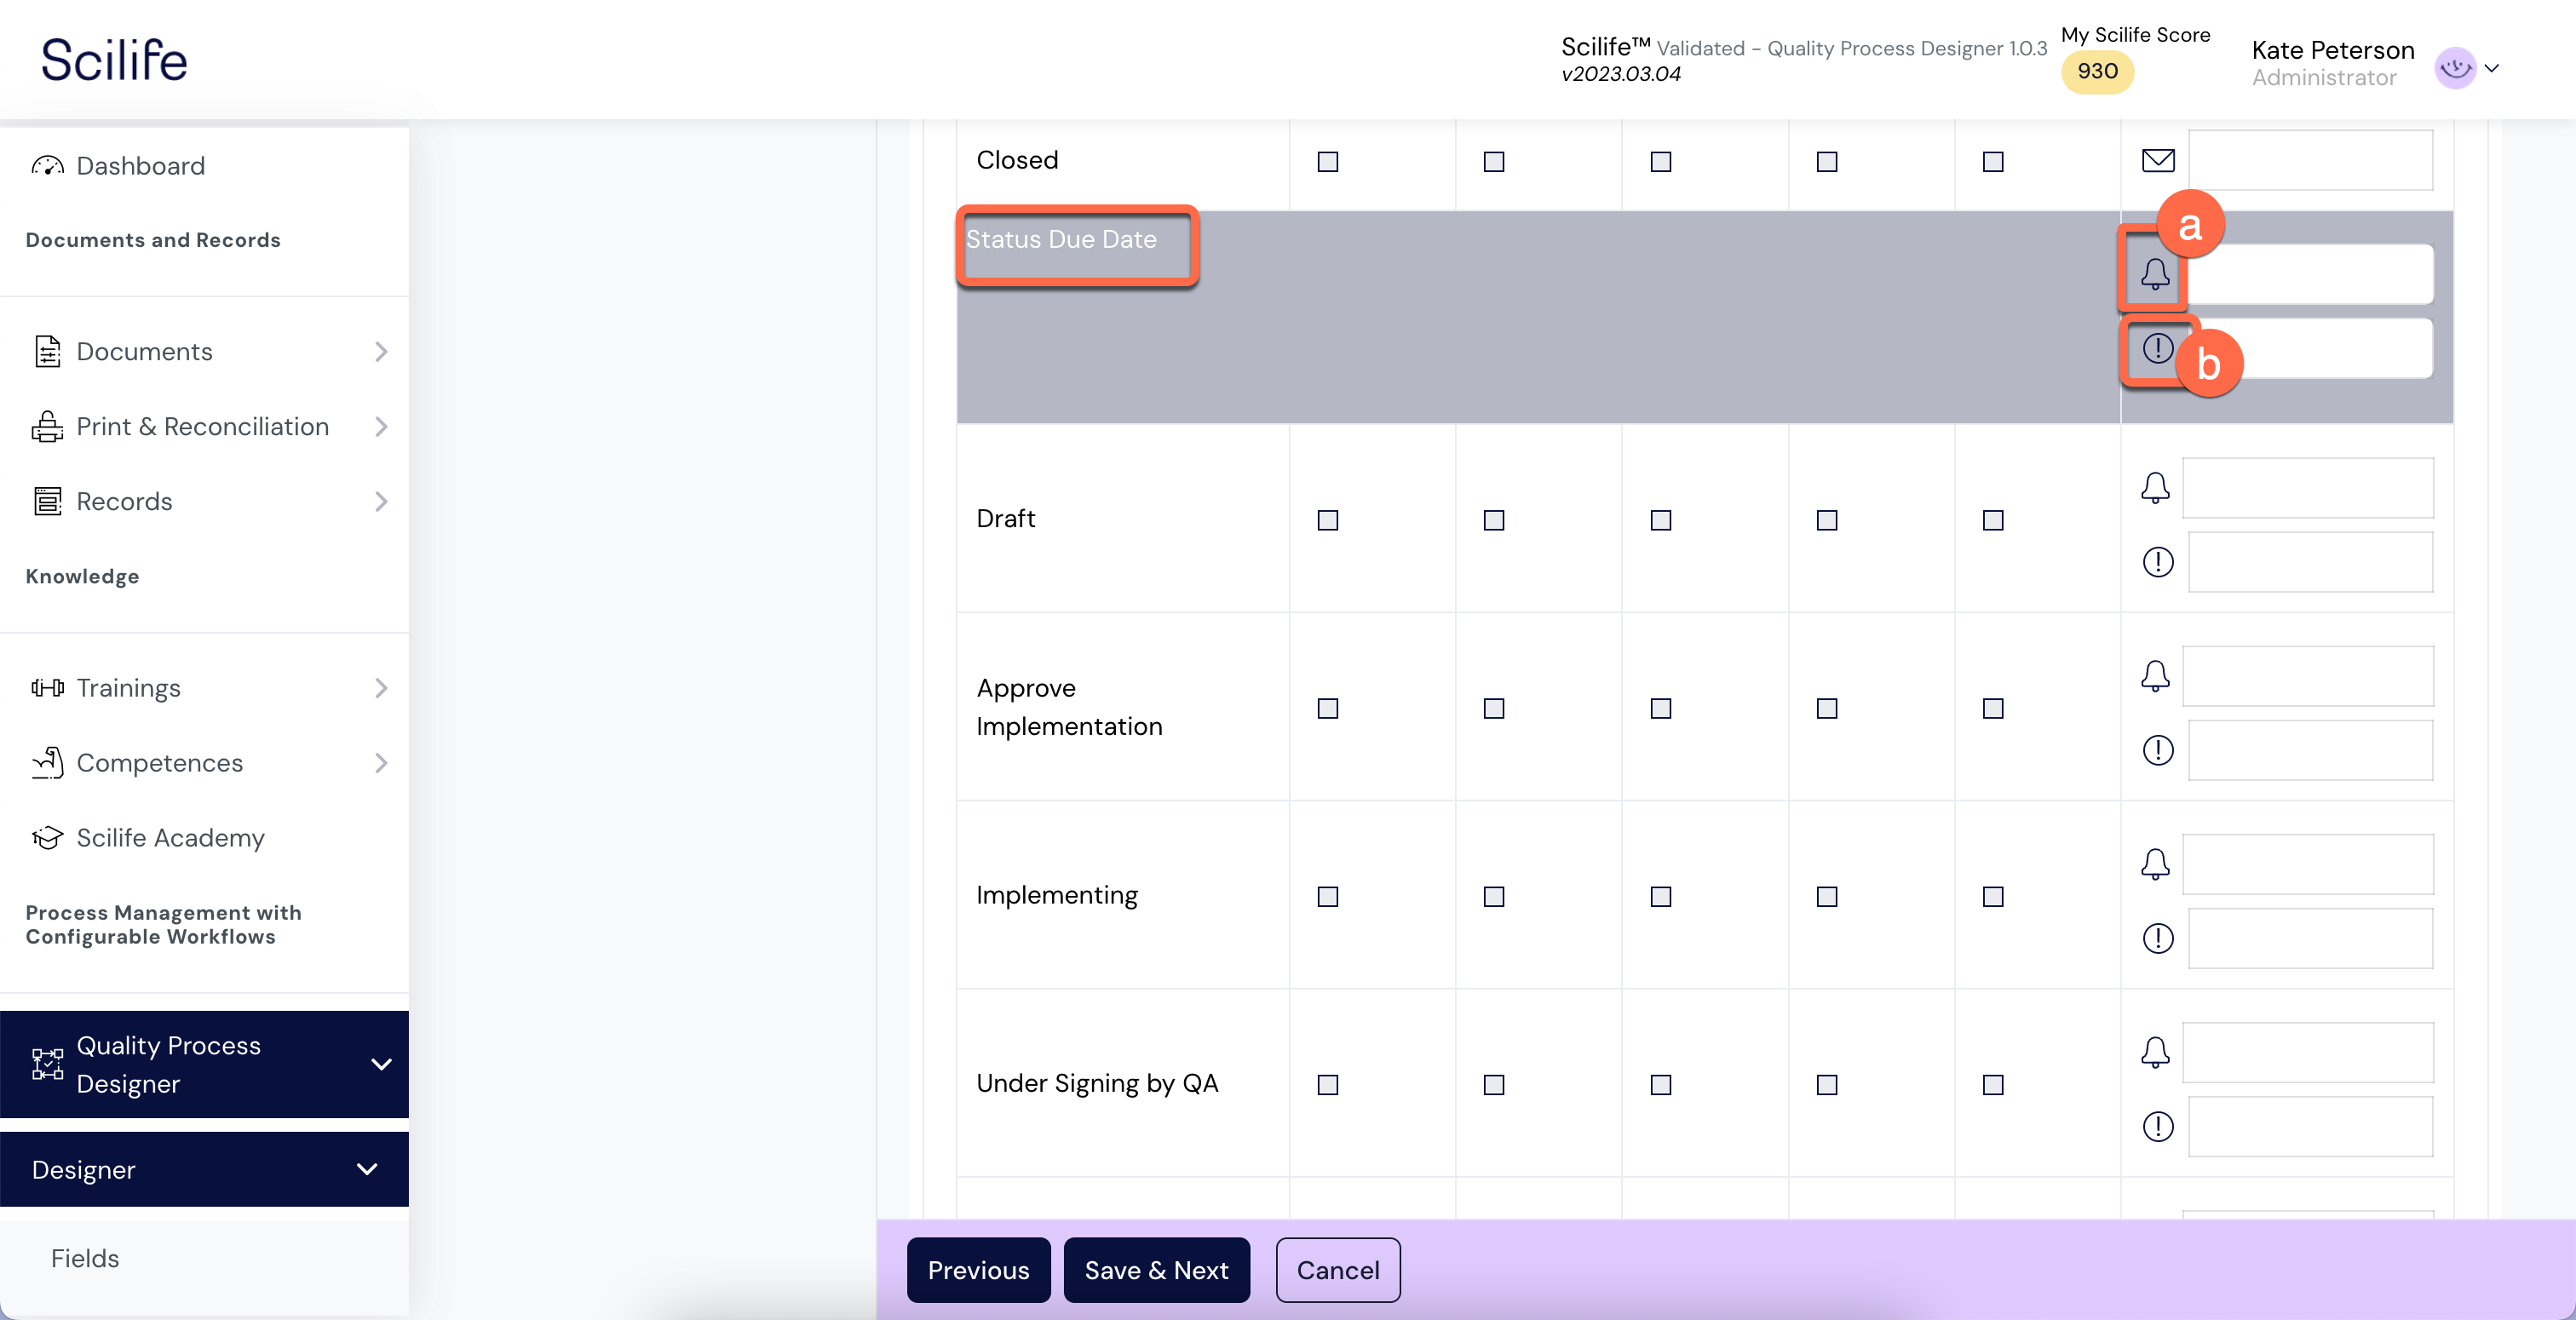Expand the Trainings menu chevron
The width and height of the screenshot is (2576, 1320).
381,688
